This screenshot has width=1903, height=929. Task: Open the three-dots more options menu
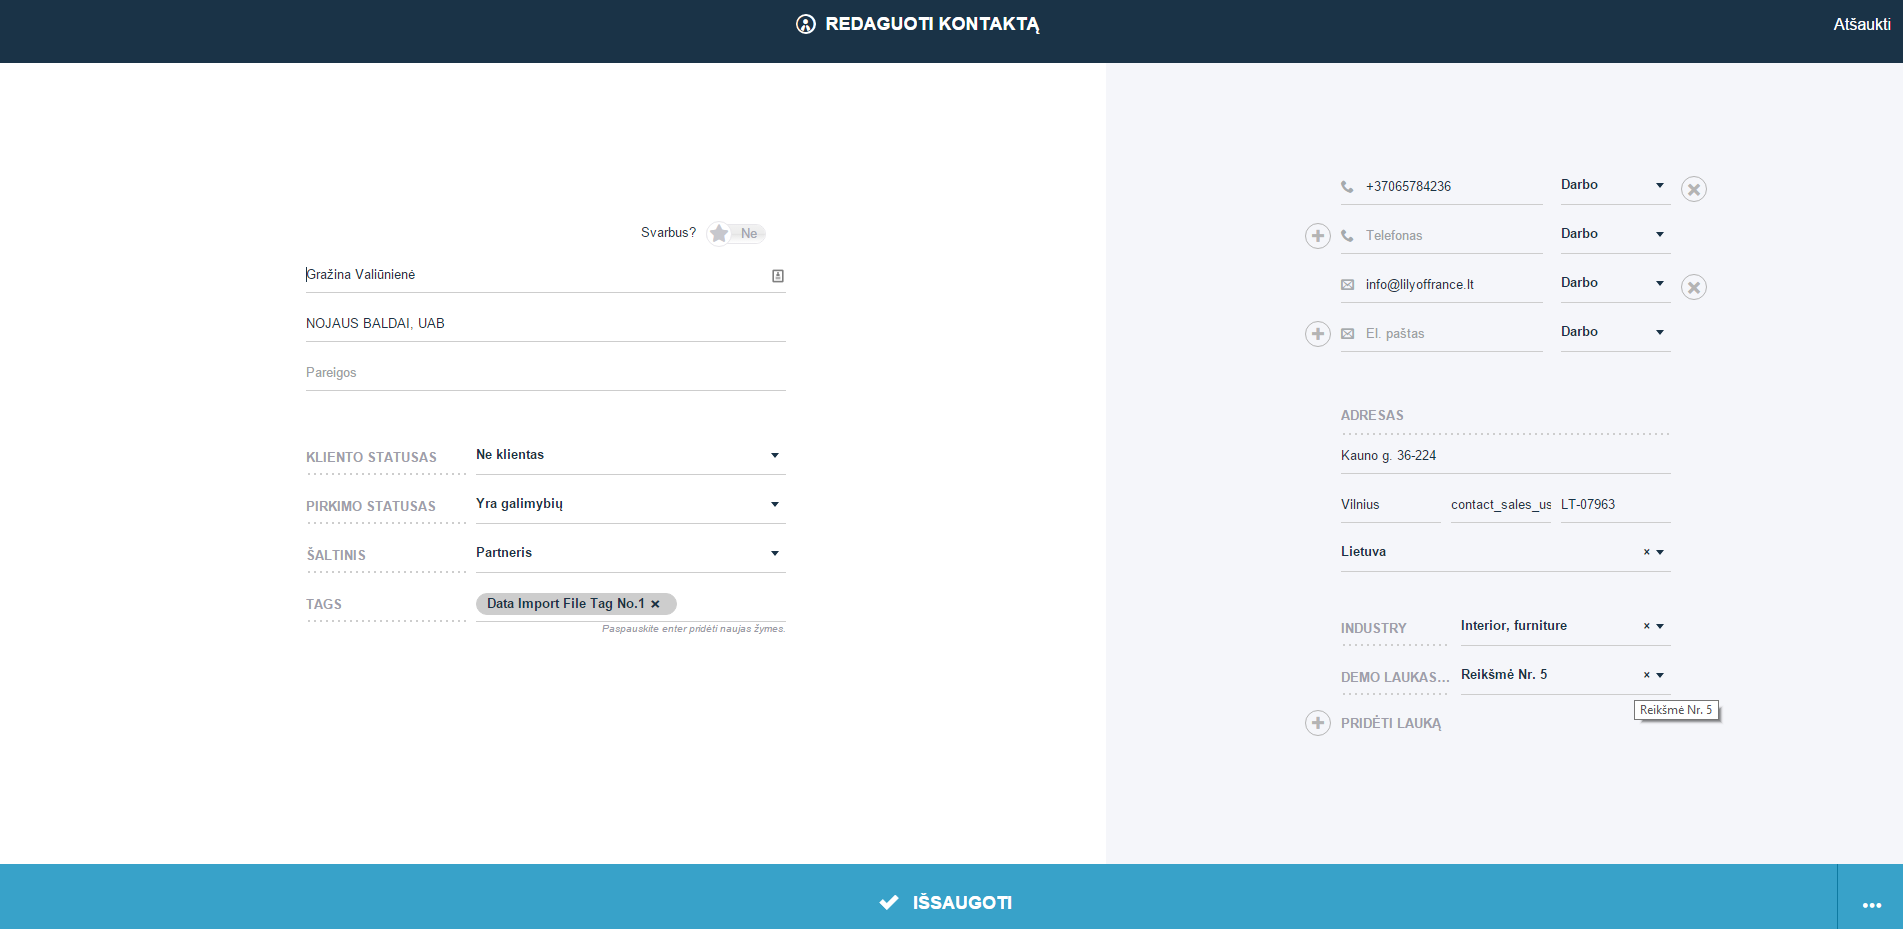tap(1871, 904)
